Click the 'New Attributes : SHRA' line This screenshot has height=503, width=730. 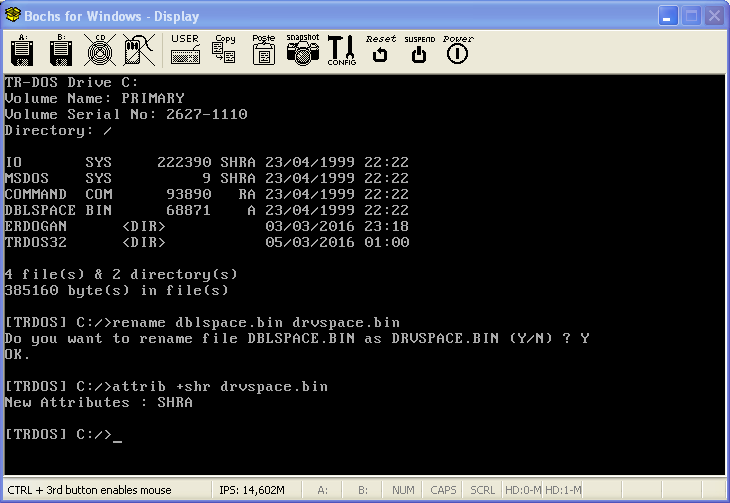click(99, 402)
